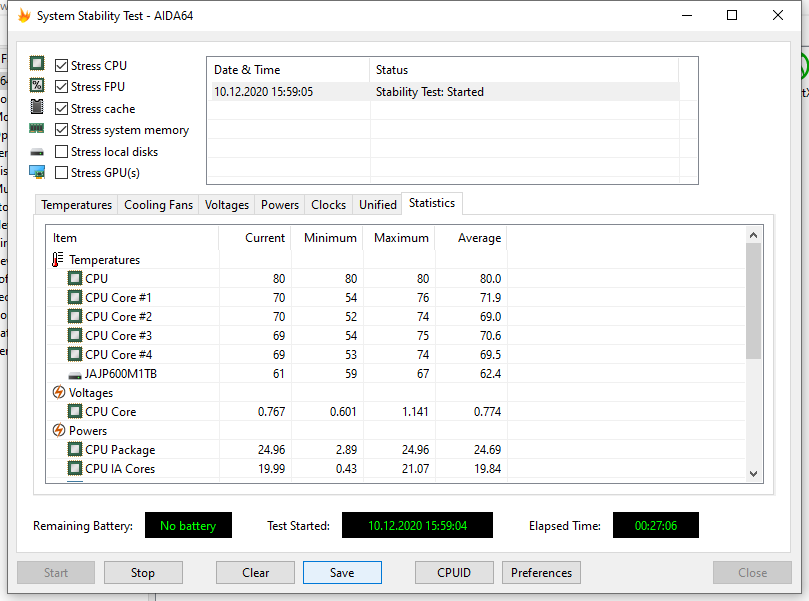809x601 pixels.
Task: Click the thermometer icon of the Temperatures group
Action: tap(57, 259)
